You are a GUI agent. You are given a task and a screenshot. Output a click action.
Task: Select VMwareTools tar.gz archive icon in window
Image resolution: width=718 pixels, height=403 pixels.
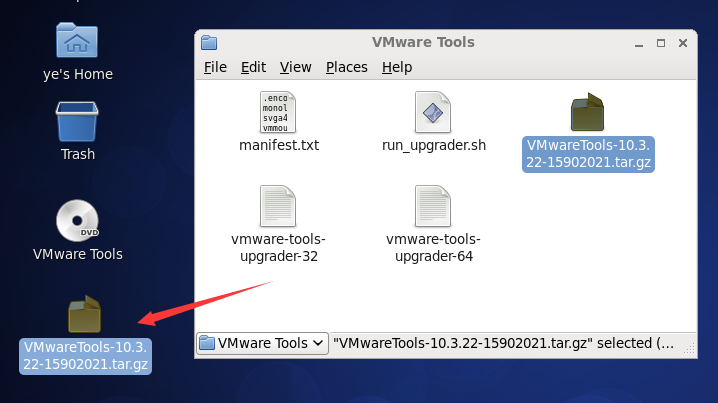point(587,112)
